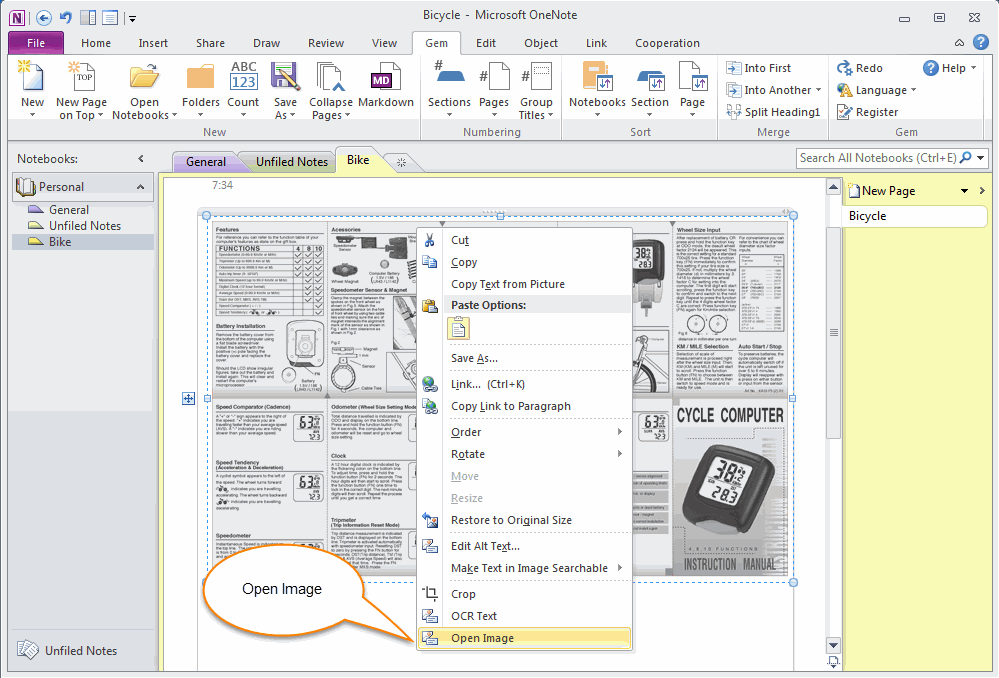Click the blue Help question mark icon
Image resolution: width=999 pixels, height=678 pixels.
click(x=981, y=43)
